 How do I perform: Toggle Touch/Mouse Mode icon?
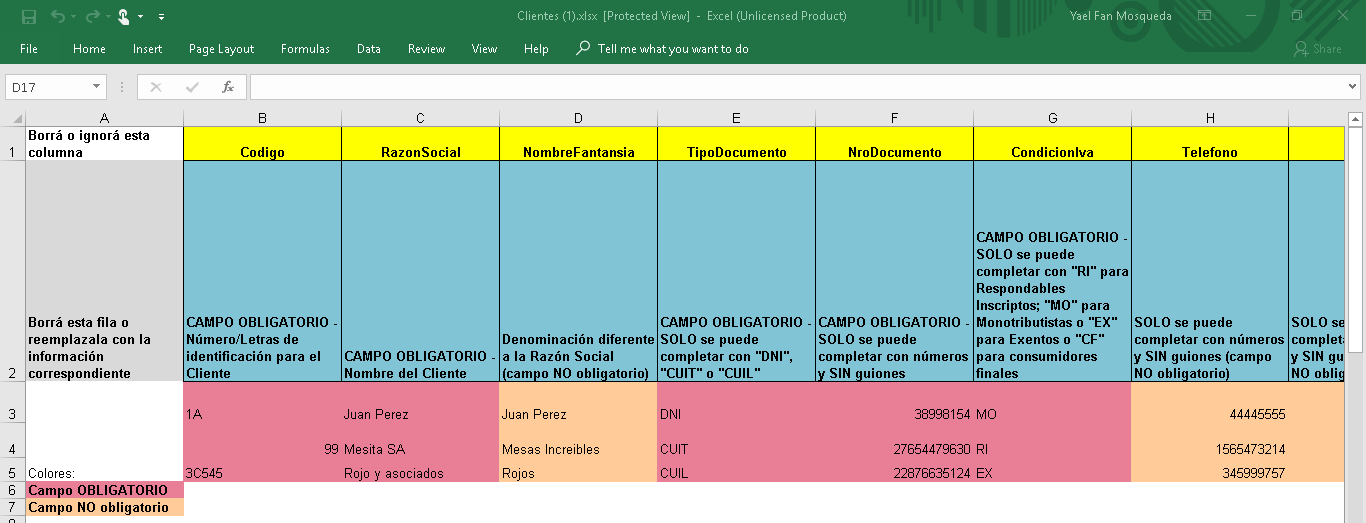(x=124, y=16)
